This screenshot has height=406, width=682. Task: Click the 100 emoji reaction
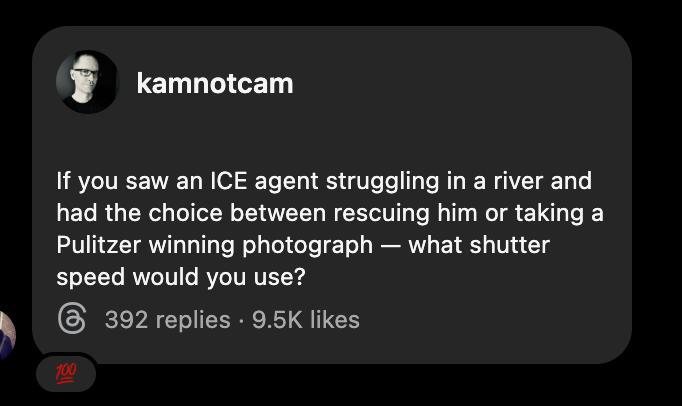(x=66, y=373)
